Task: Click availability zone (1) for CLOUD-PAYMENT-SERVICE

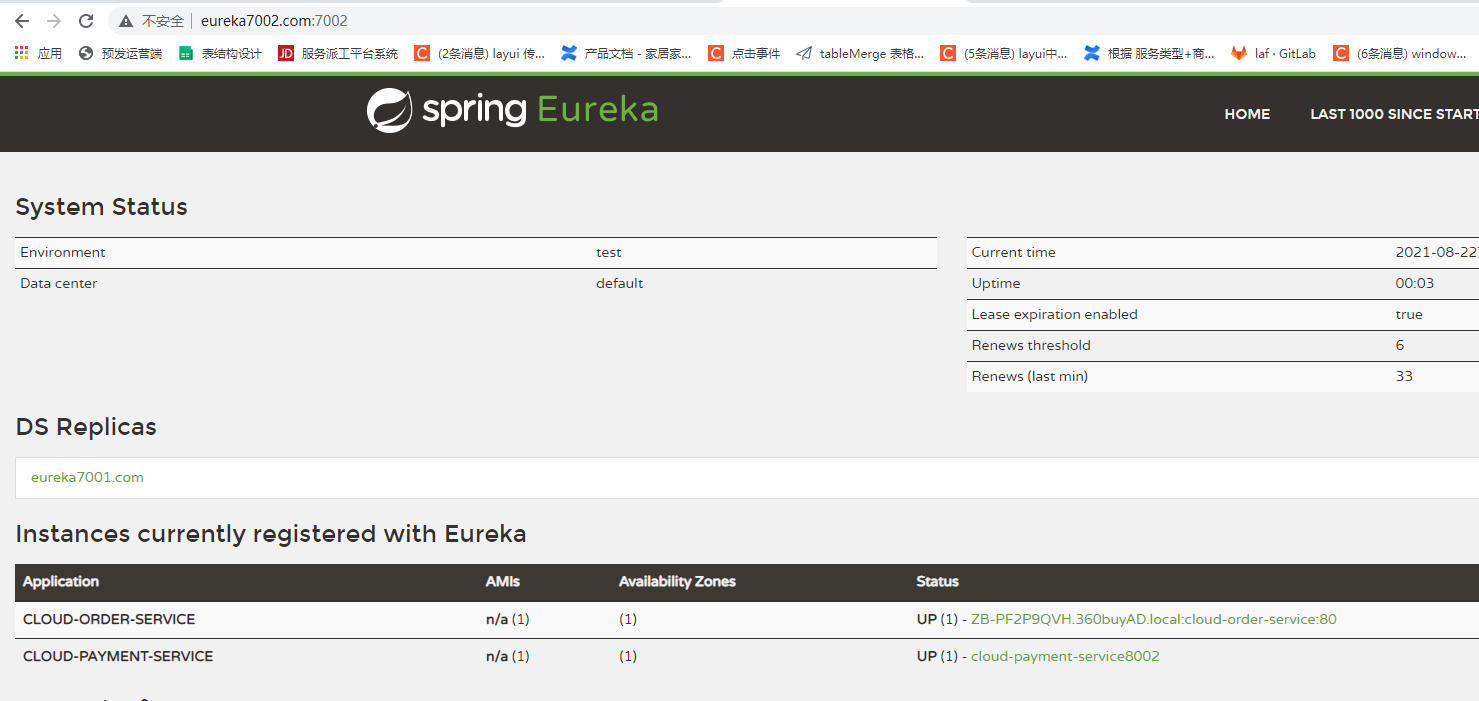Action: point(628,657)
